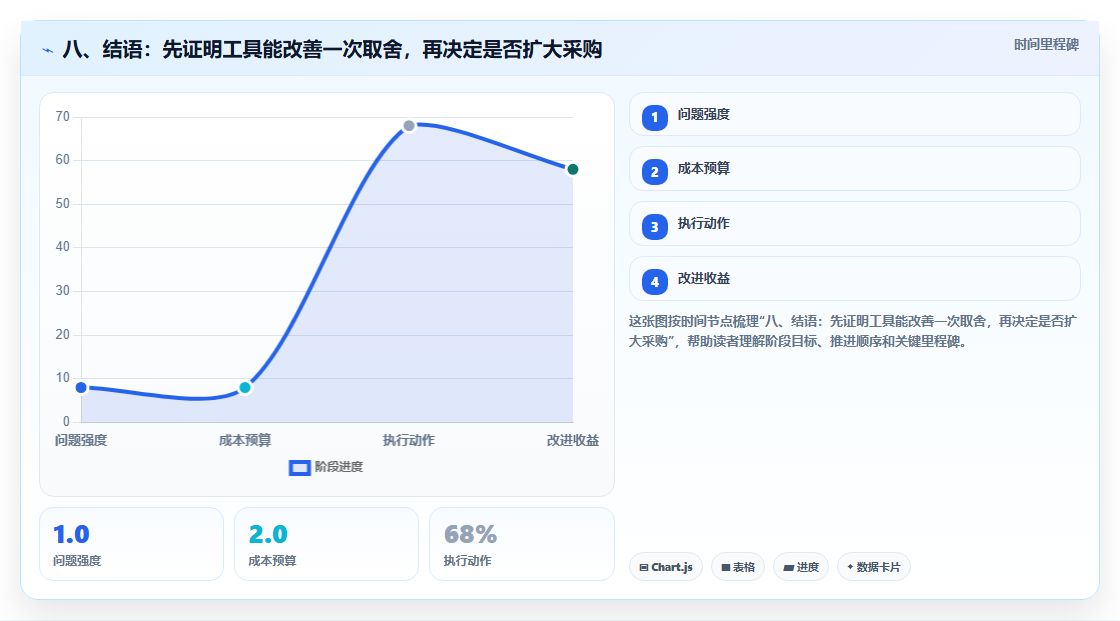Click the 表格 tag chip

738,567
